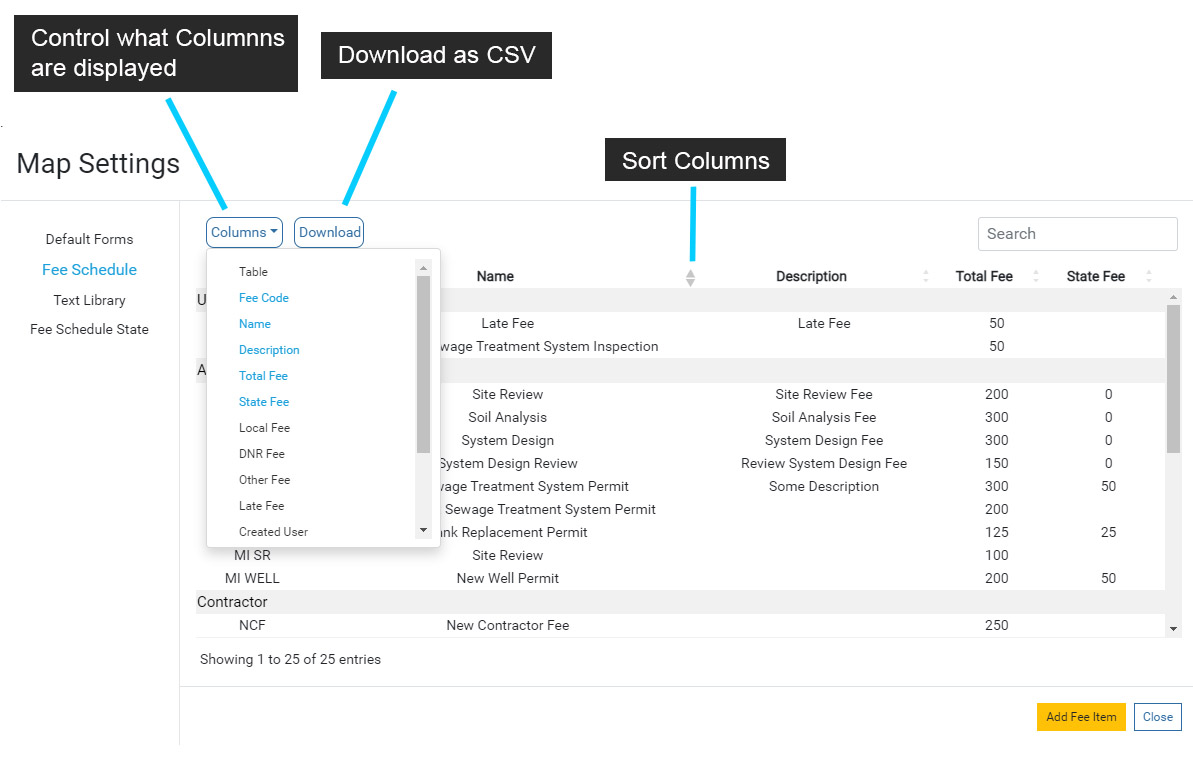The width and height of the screenshot is (1193, 762).
Task: Toggle Fee Code column visibility
Action: point(263,298)
